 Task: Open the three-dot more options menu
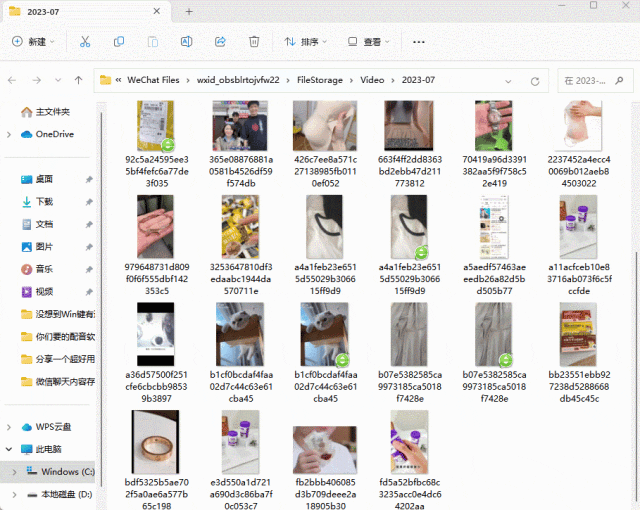pos(419,42)
